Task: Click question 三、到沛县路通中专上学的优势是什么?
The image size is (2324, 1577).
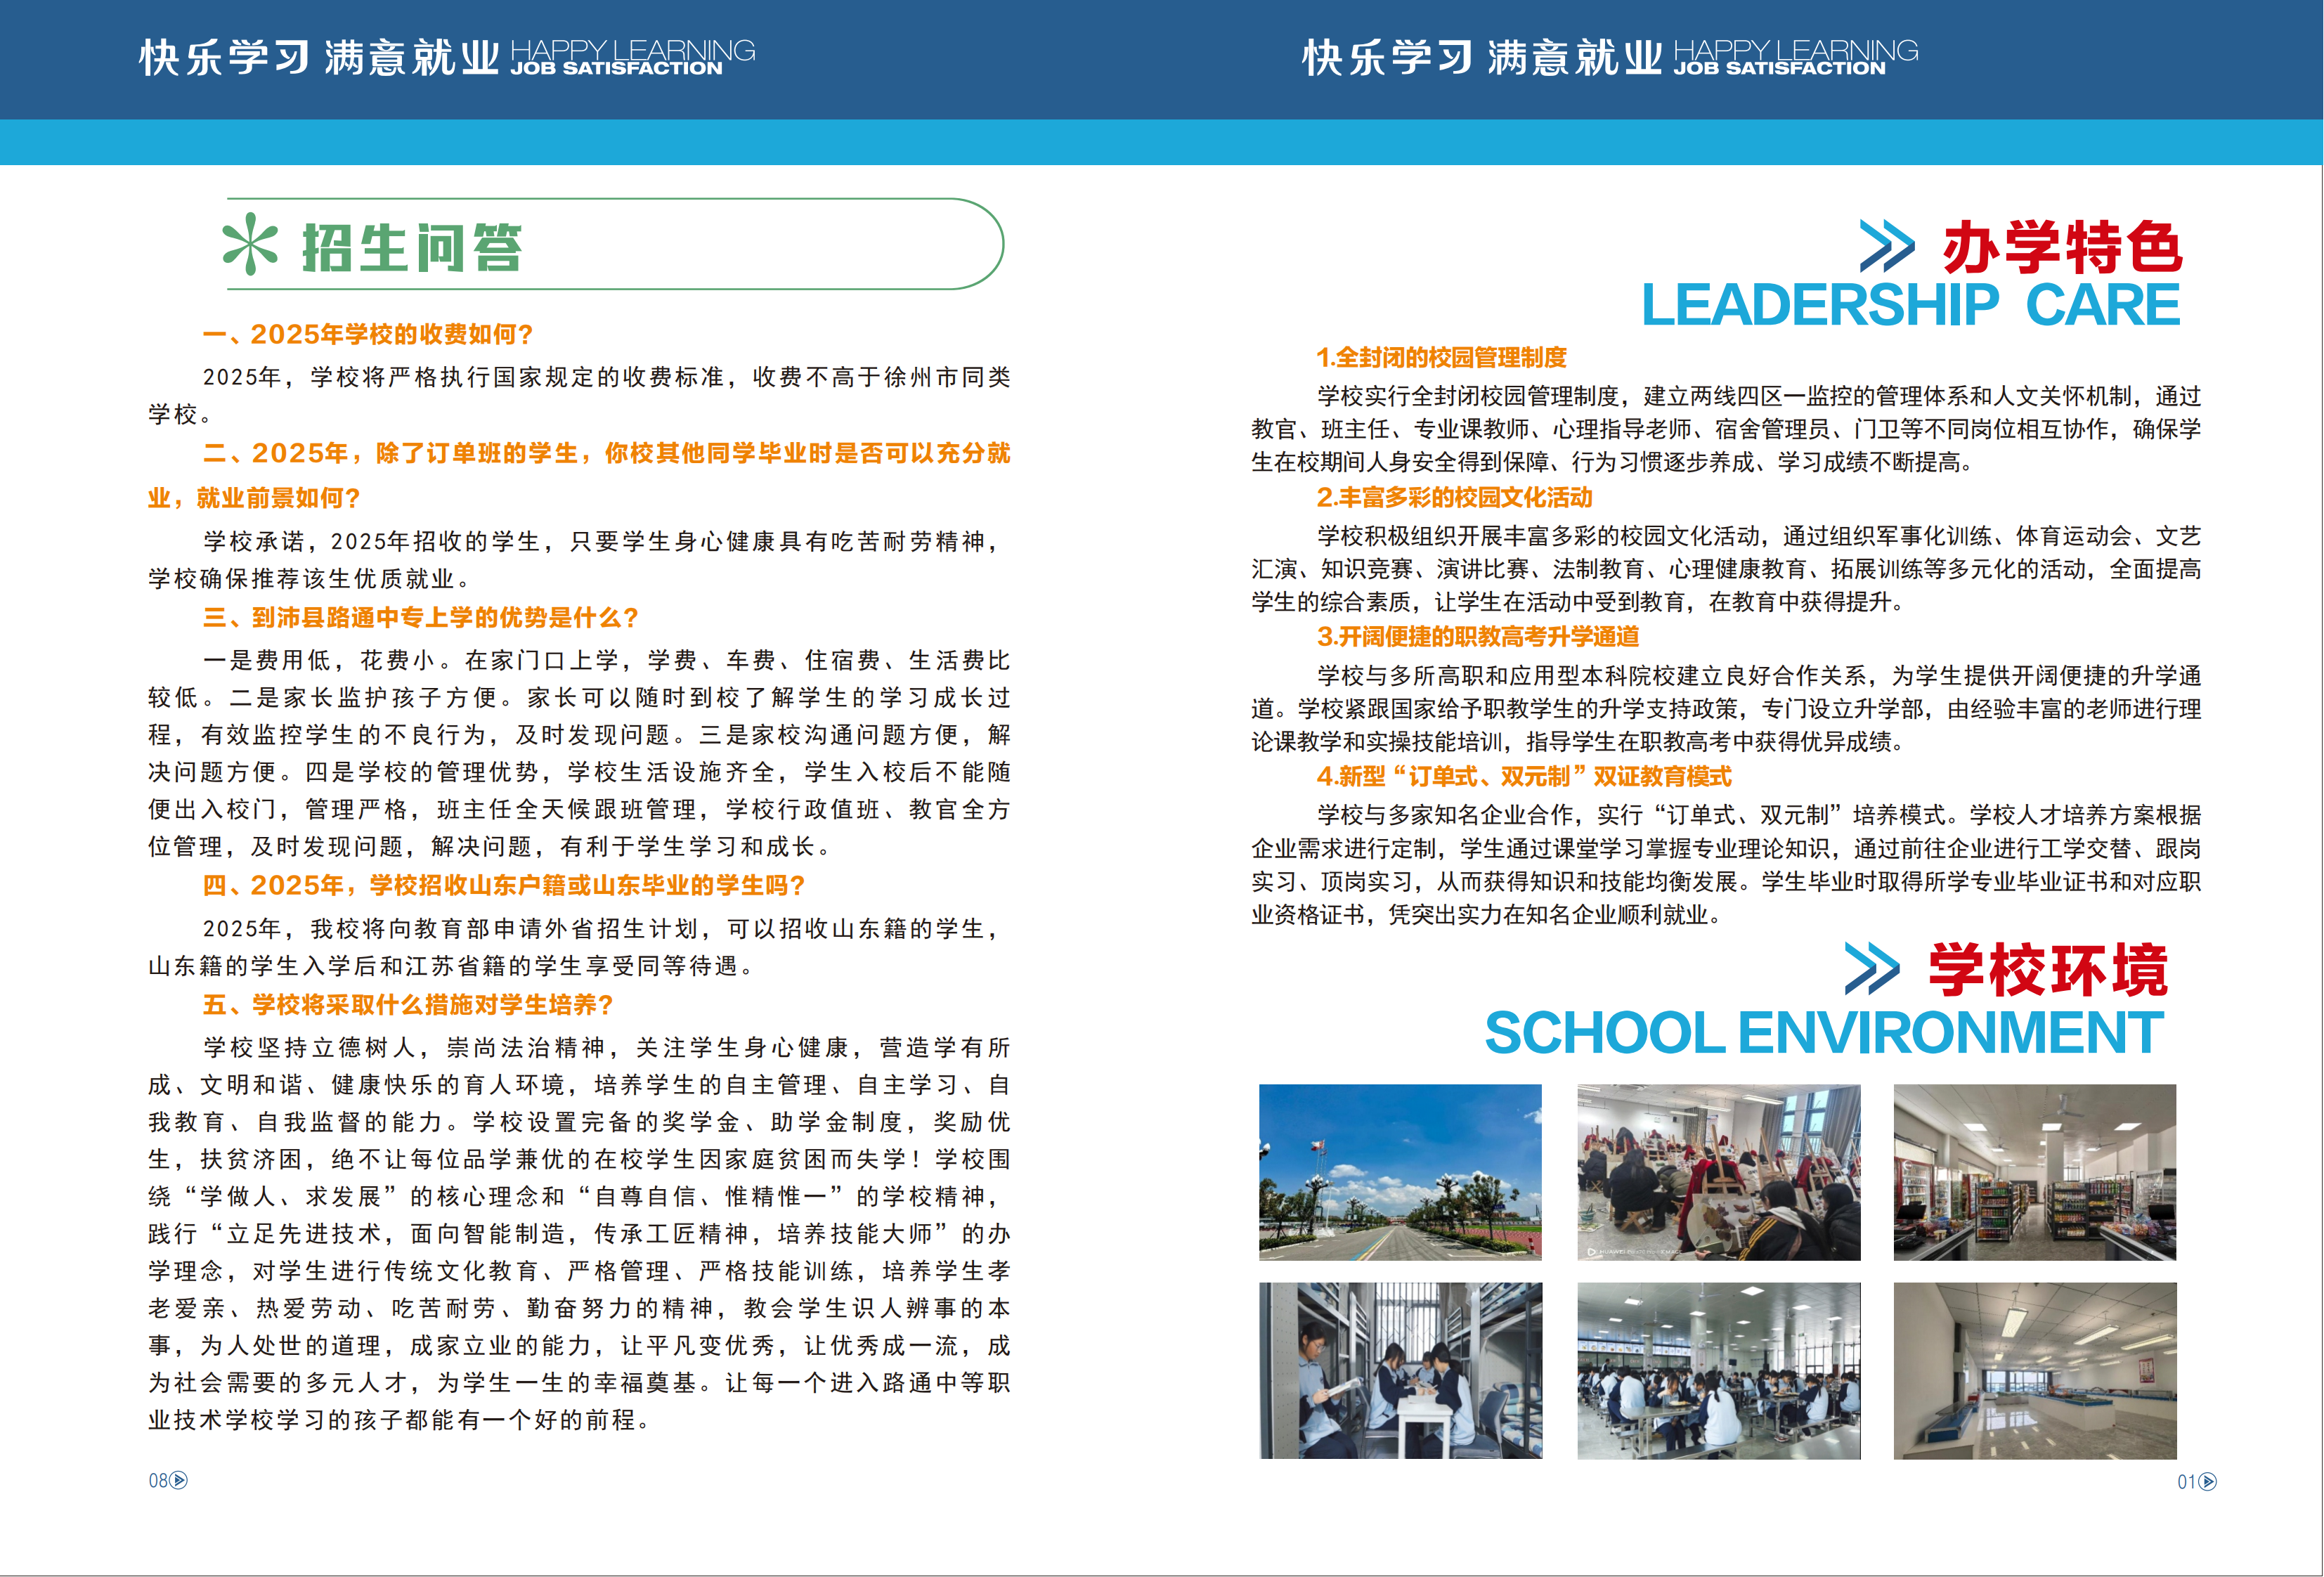Action: [x=421, y=617]
